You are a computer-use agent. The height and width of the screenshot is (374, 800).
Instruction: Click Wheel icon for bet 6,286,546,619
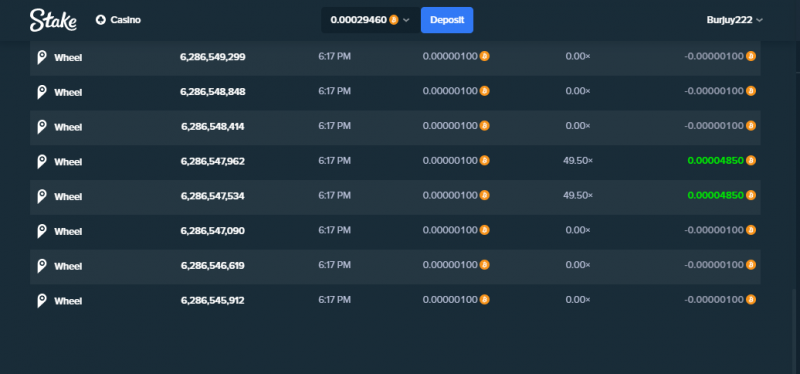(x=42, y=265)
